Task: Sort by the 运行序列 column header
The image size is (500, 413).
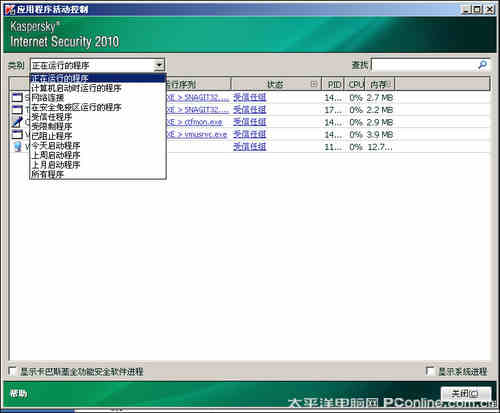Action: click(198, 84)
